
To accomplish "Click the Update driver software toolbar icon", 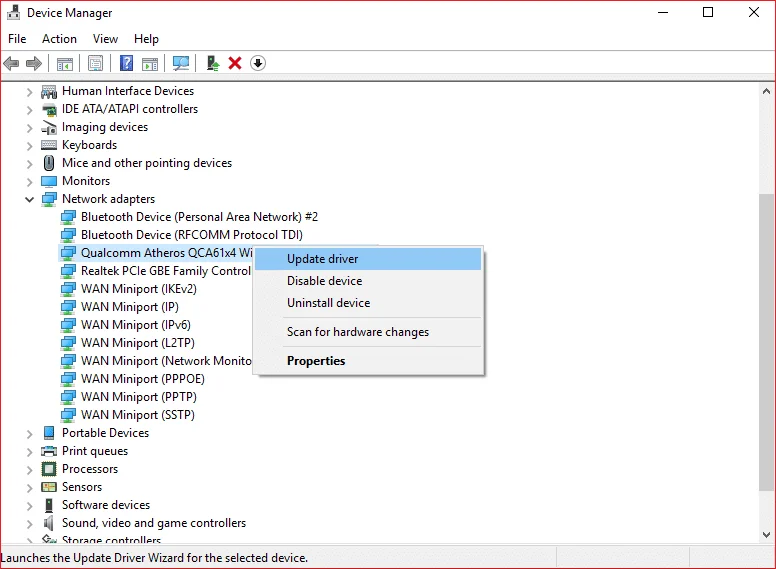I will tap(213, 63).
